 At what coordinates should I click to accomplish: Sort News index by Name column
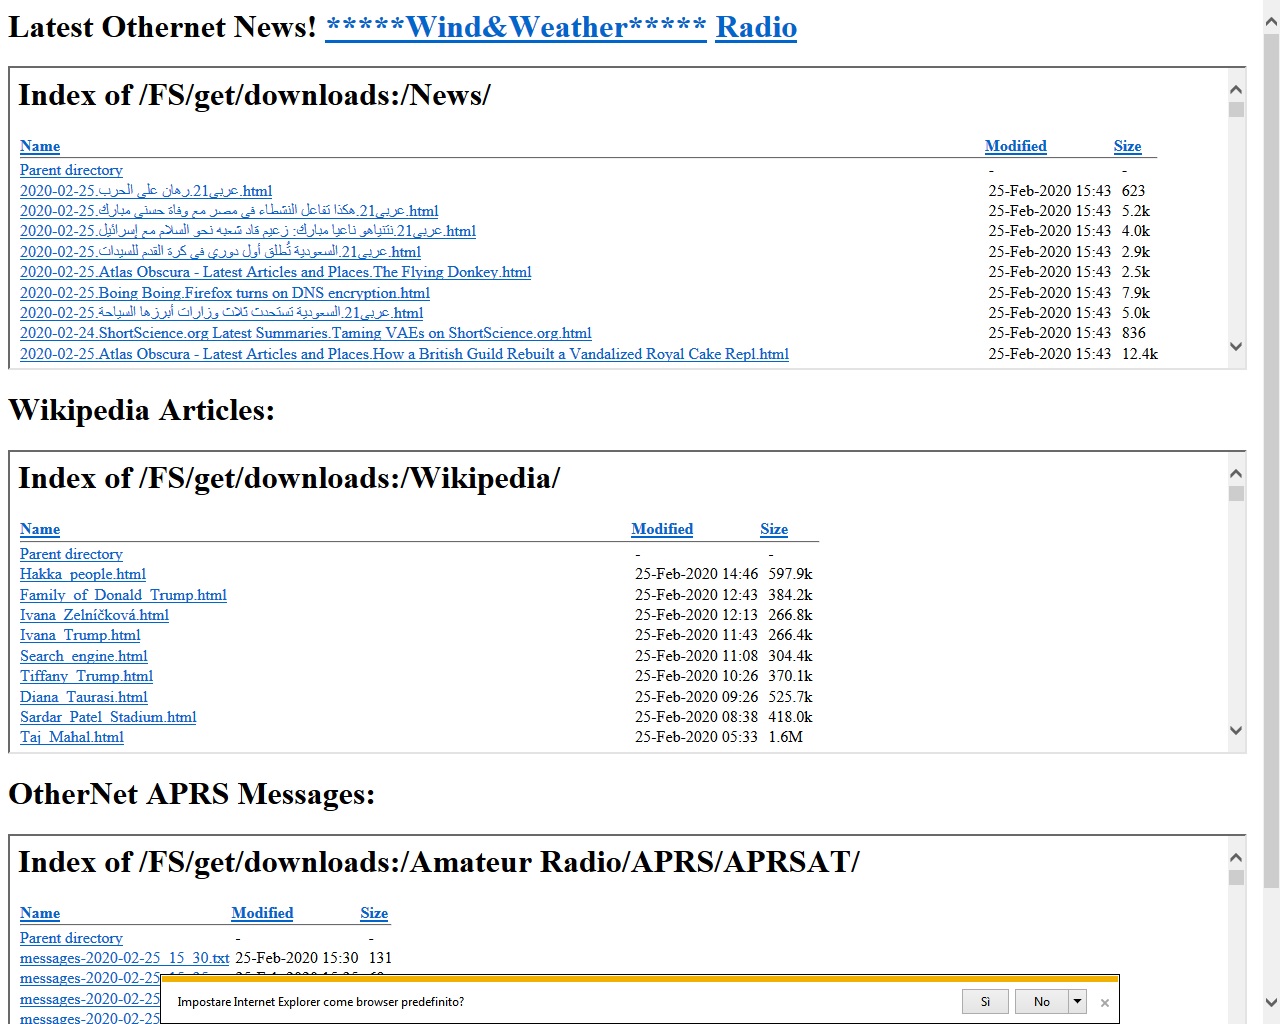click(40, 146)
